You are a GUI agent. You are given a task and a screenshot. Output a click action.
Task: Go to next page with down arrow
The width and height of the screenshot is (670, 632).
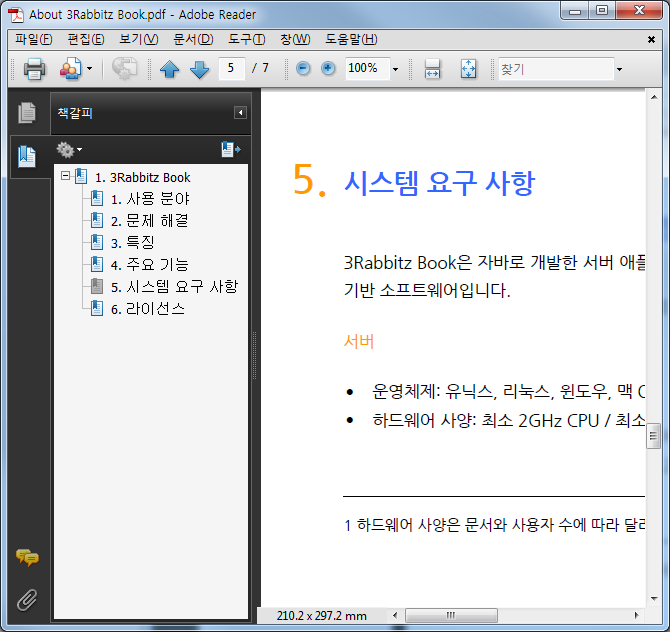[199, 68]
